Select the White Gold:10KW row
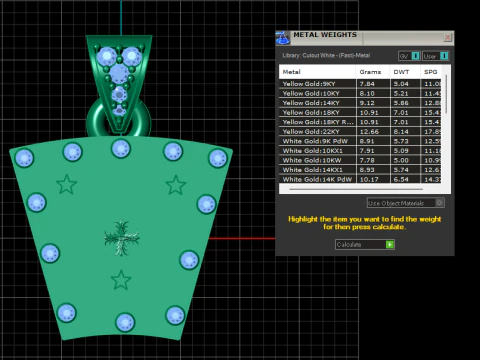Viewport: 480px width, 360px height. click(x=360, y=160)
